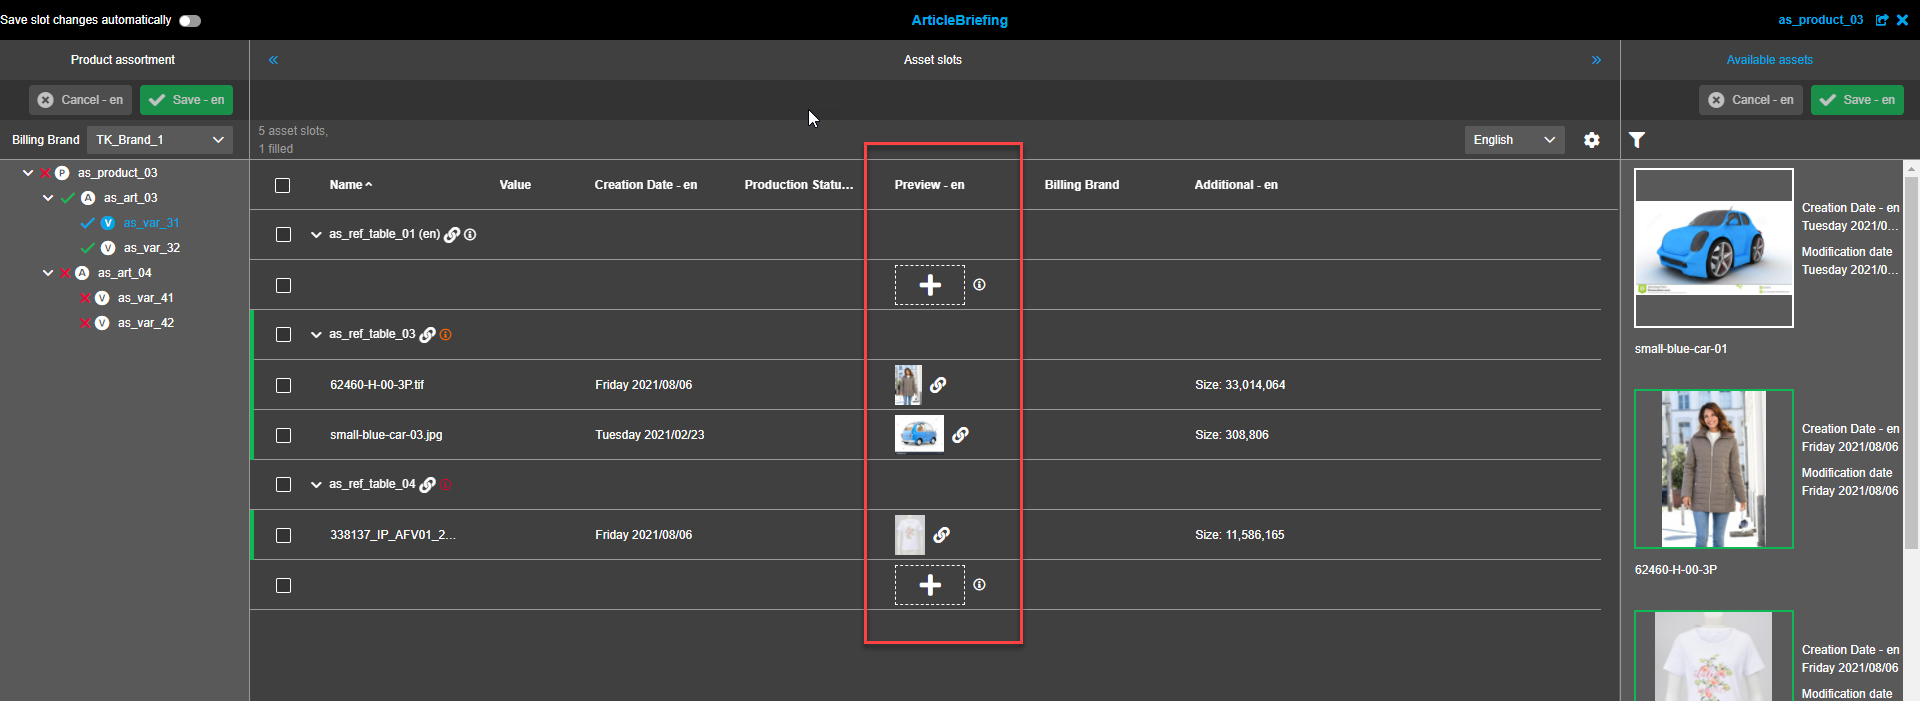This screenshot has height=701, width=1920.
Task: Select the Size: 33,014,064 cell
Action: click(1240, 385)
